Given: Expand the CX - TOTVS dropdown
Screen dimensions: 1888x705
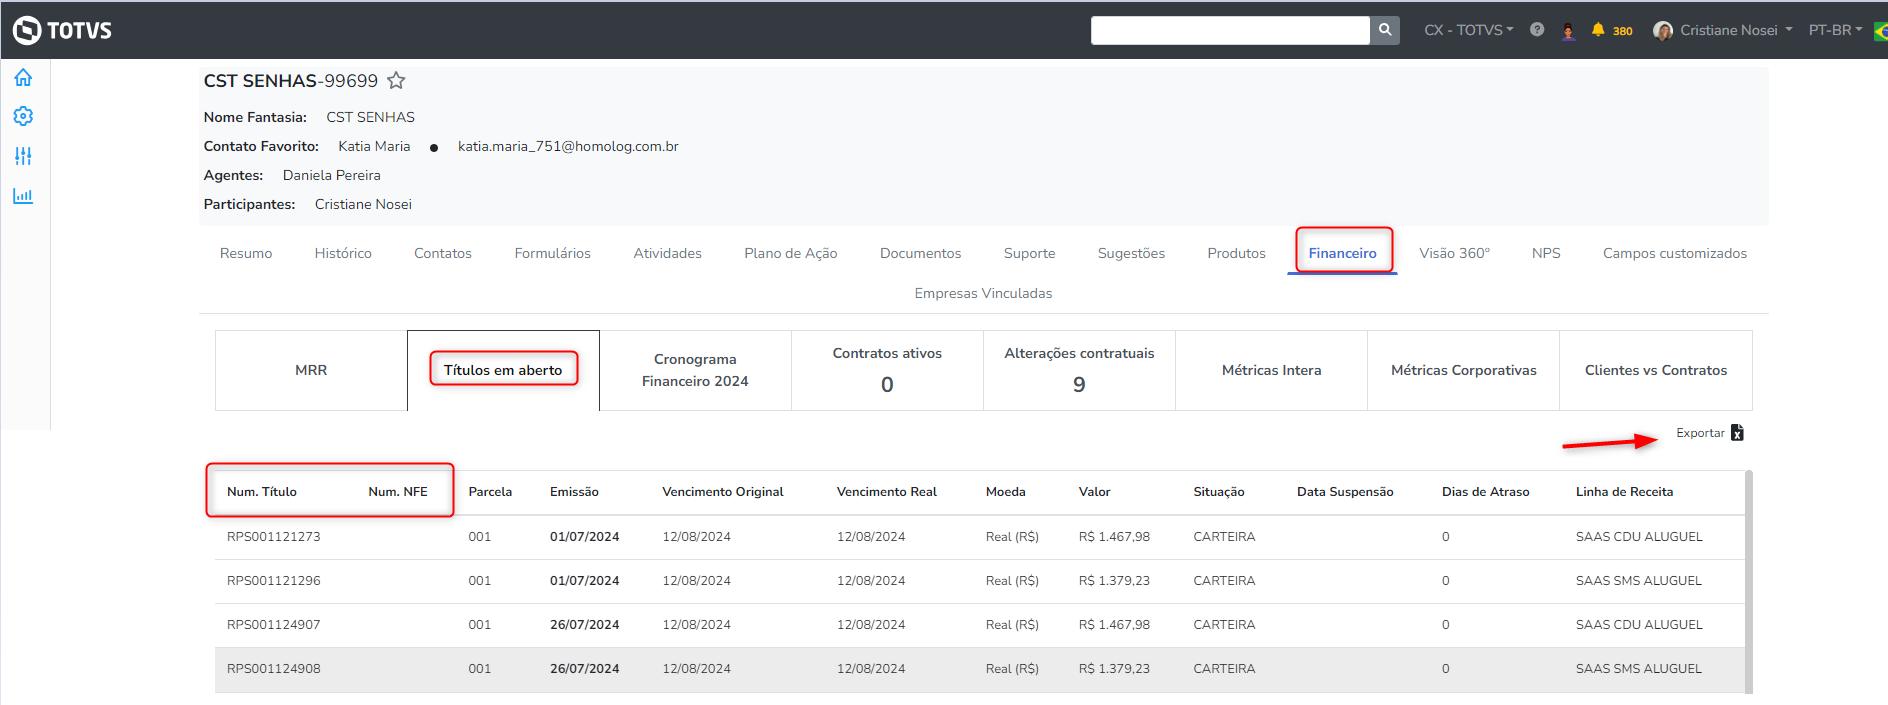Looking at the screenshot, I should [1468, 30].
